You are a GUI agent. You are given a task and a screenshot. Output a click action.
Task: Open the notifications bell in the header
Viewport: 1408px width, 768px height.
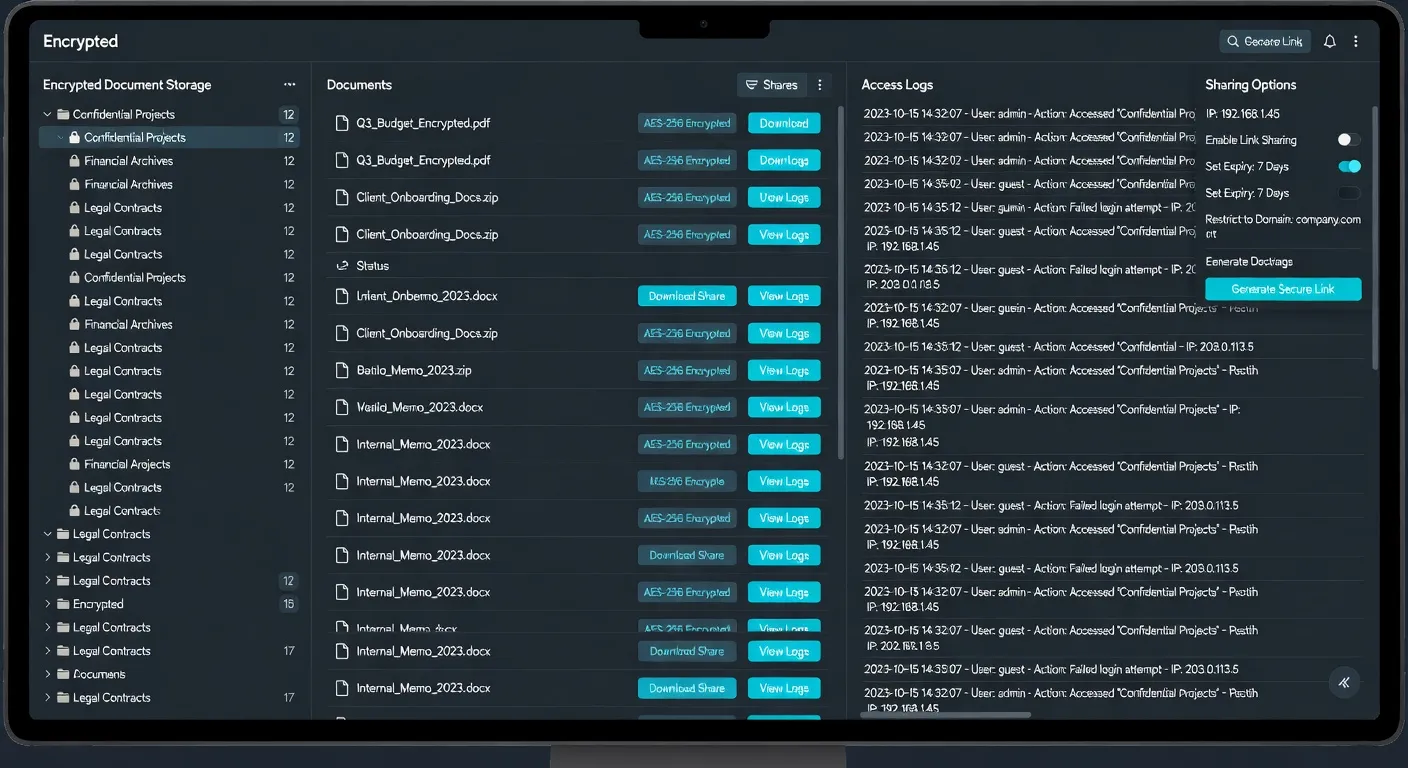pyautogui.click(x=1329, y=42)
